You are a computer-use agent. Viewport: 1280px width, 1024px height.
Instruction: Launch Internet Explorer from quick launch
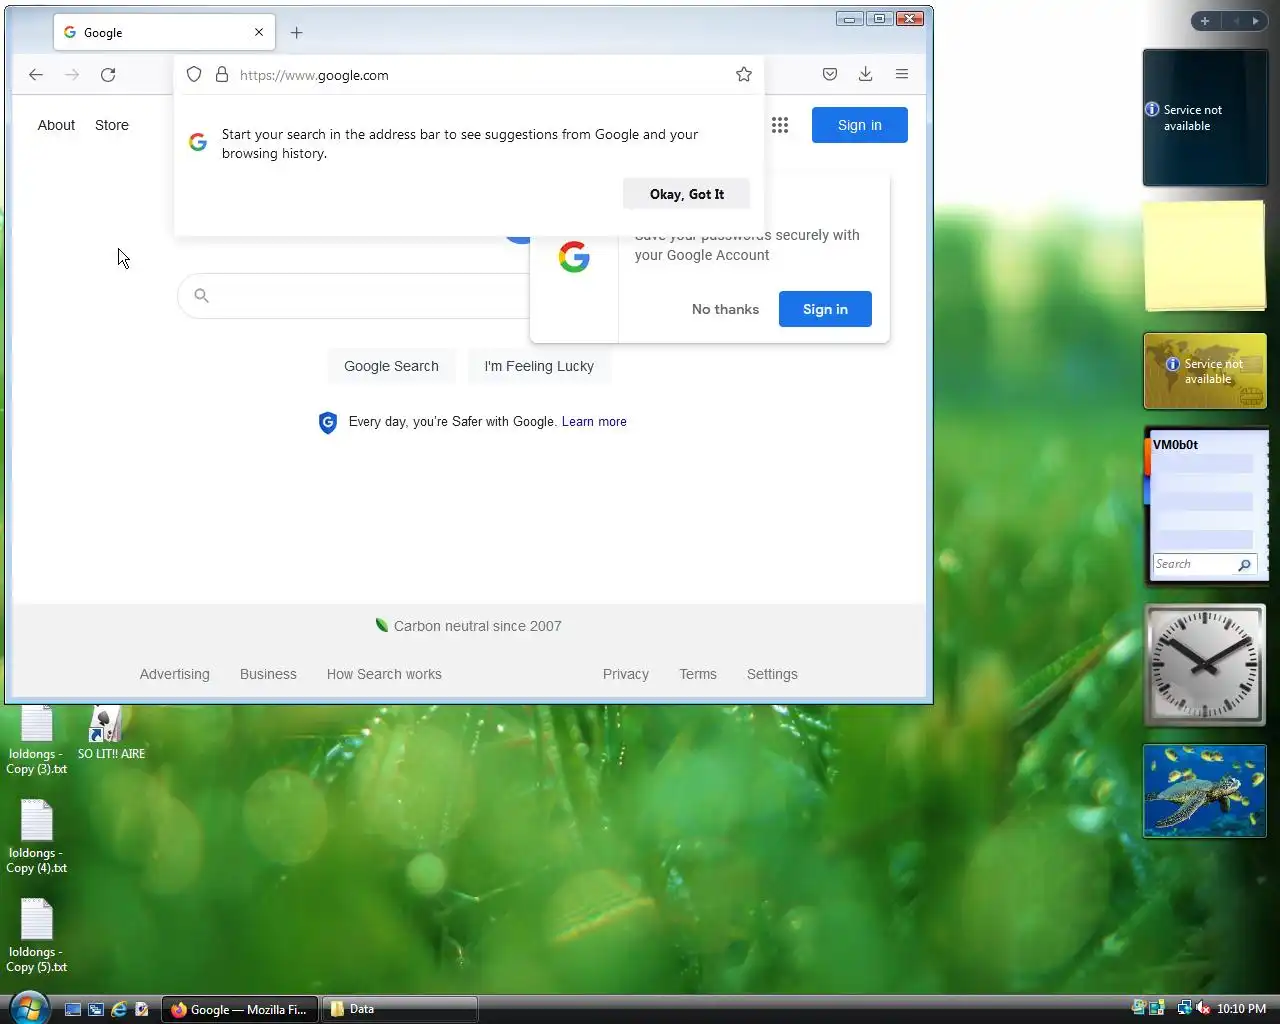(119, 1009)
